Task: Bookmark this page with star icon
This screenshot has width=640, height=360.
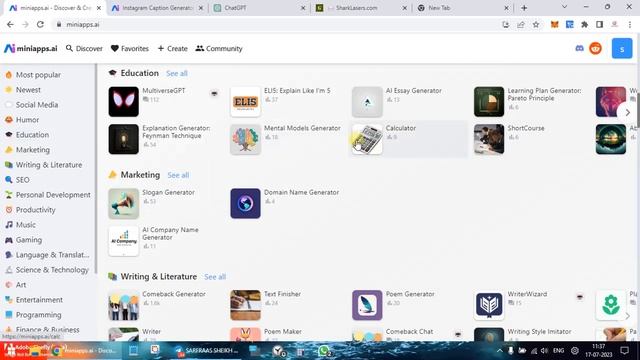Action: click(536, 24)
